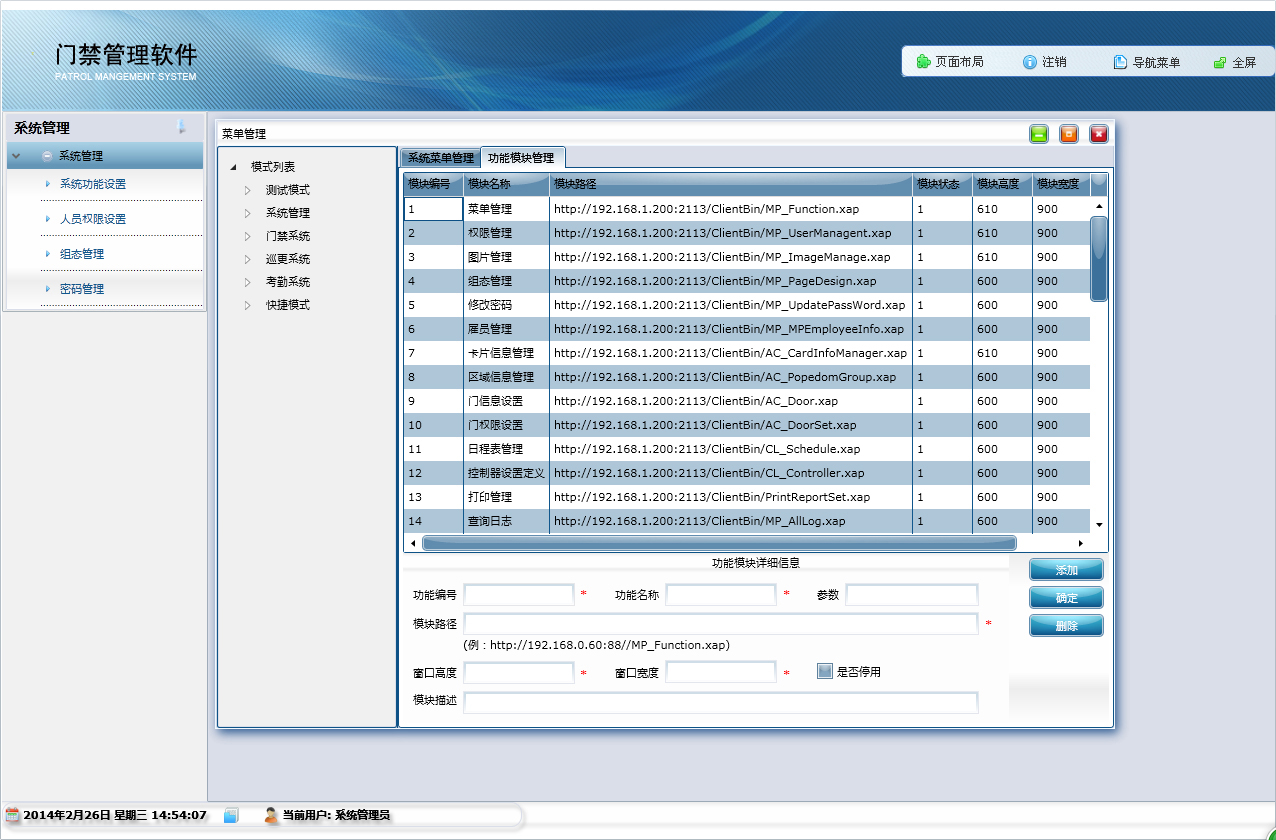The image size is (1276, 840).
Task: Expand the 考勤系统 tree node
Action: (248, 282)
